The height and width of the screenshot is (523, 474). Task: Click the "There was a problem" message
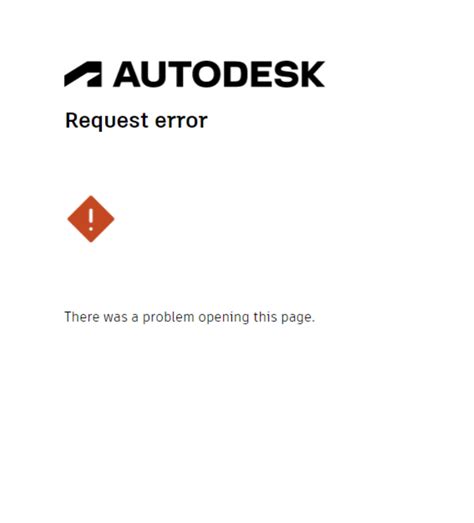[189, 317]
